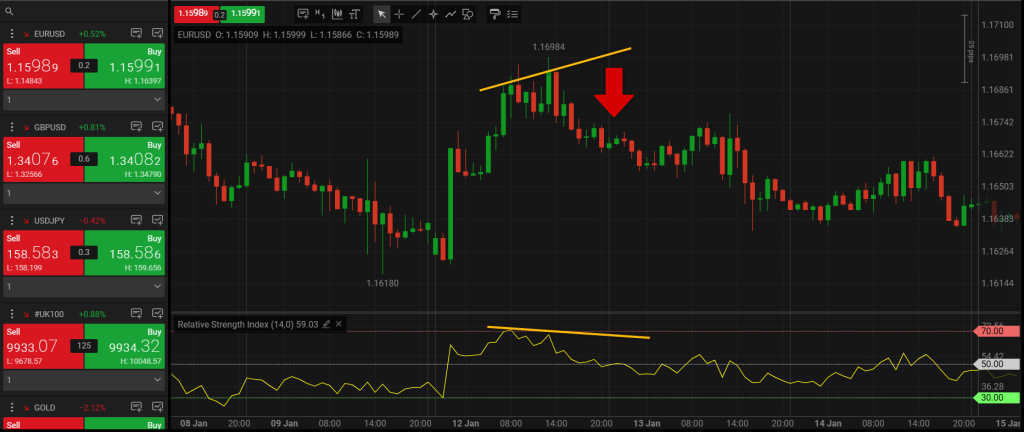This screenshot has width=1024, height=432.
Task: Open the object list icon in toolbar
Action: [x=512, y=14]
